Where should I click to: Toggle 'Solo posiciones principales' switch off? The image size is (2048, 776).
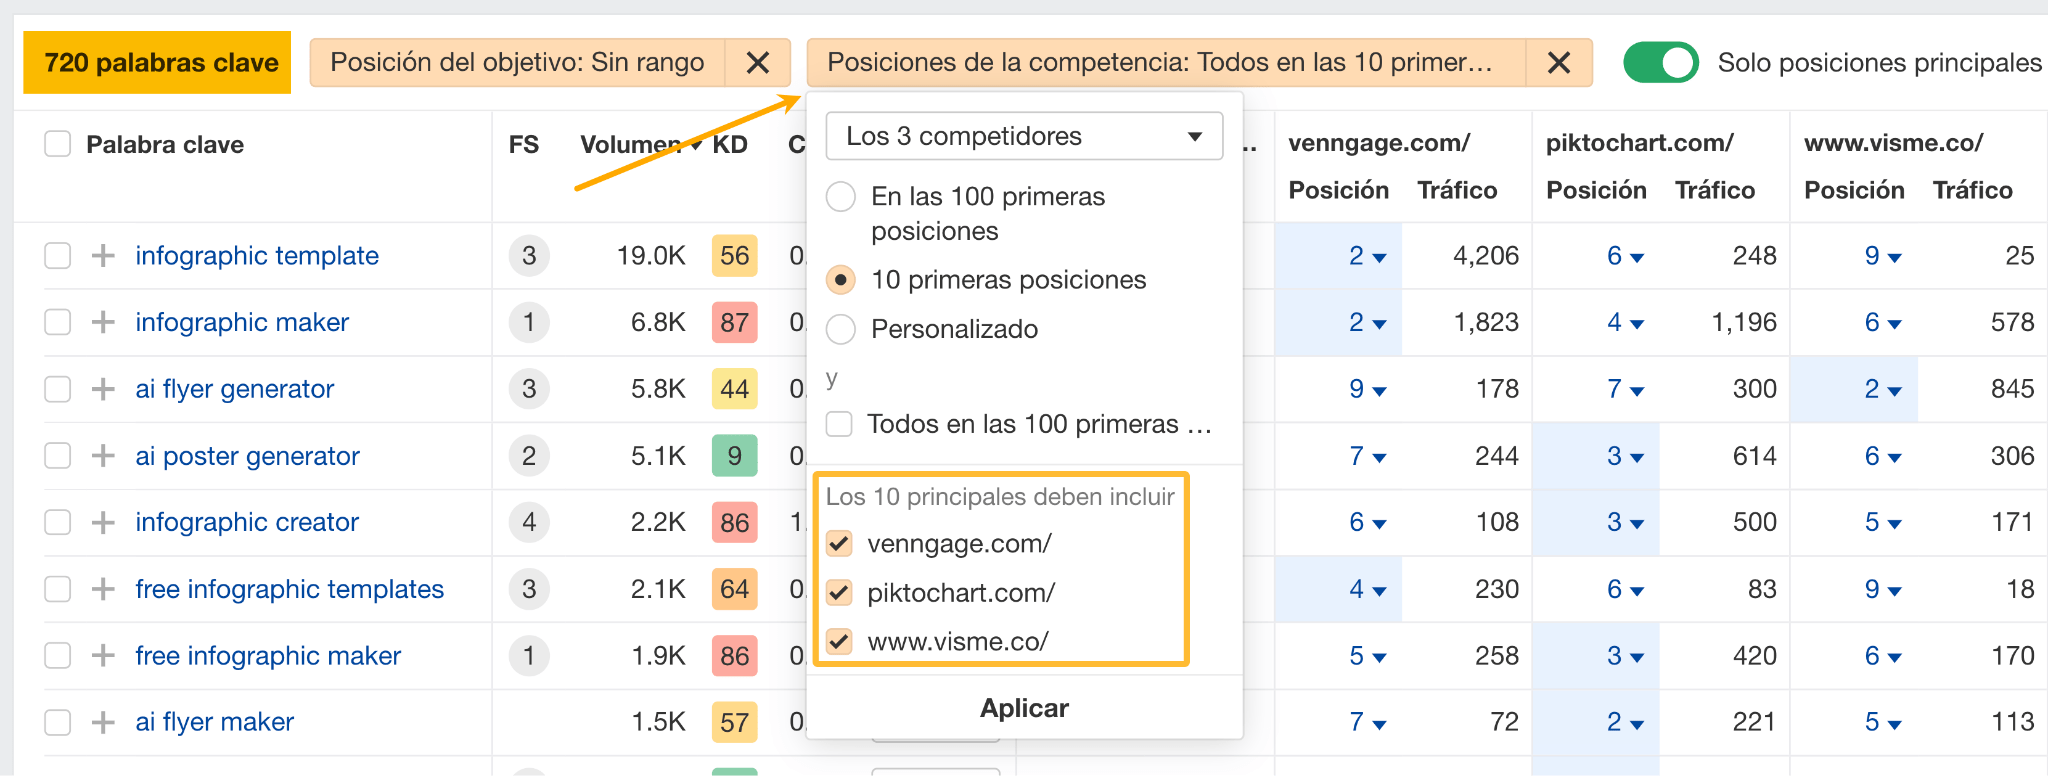tap(1660, 63)
